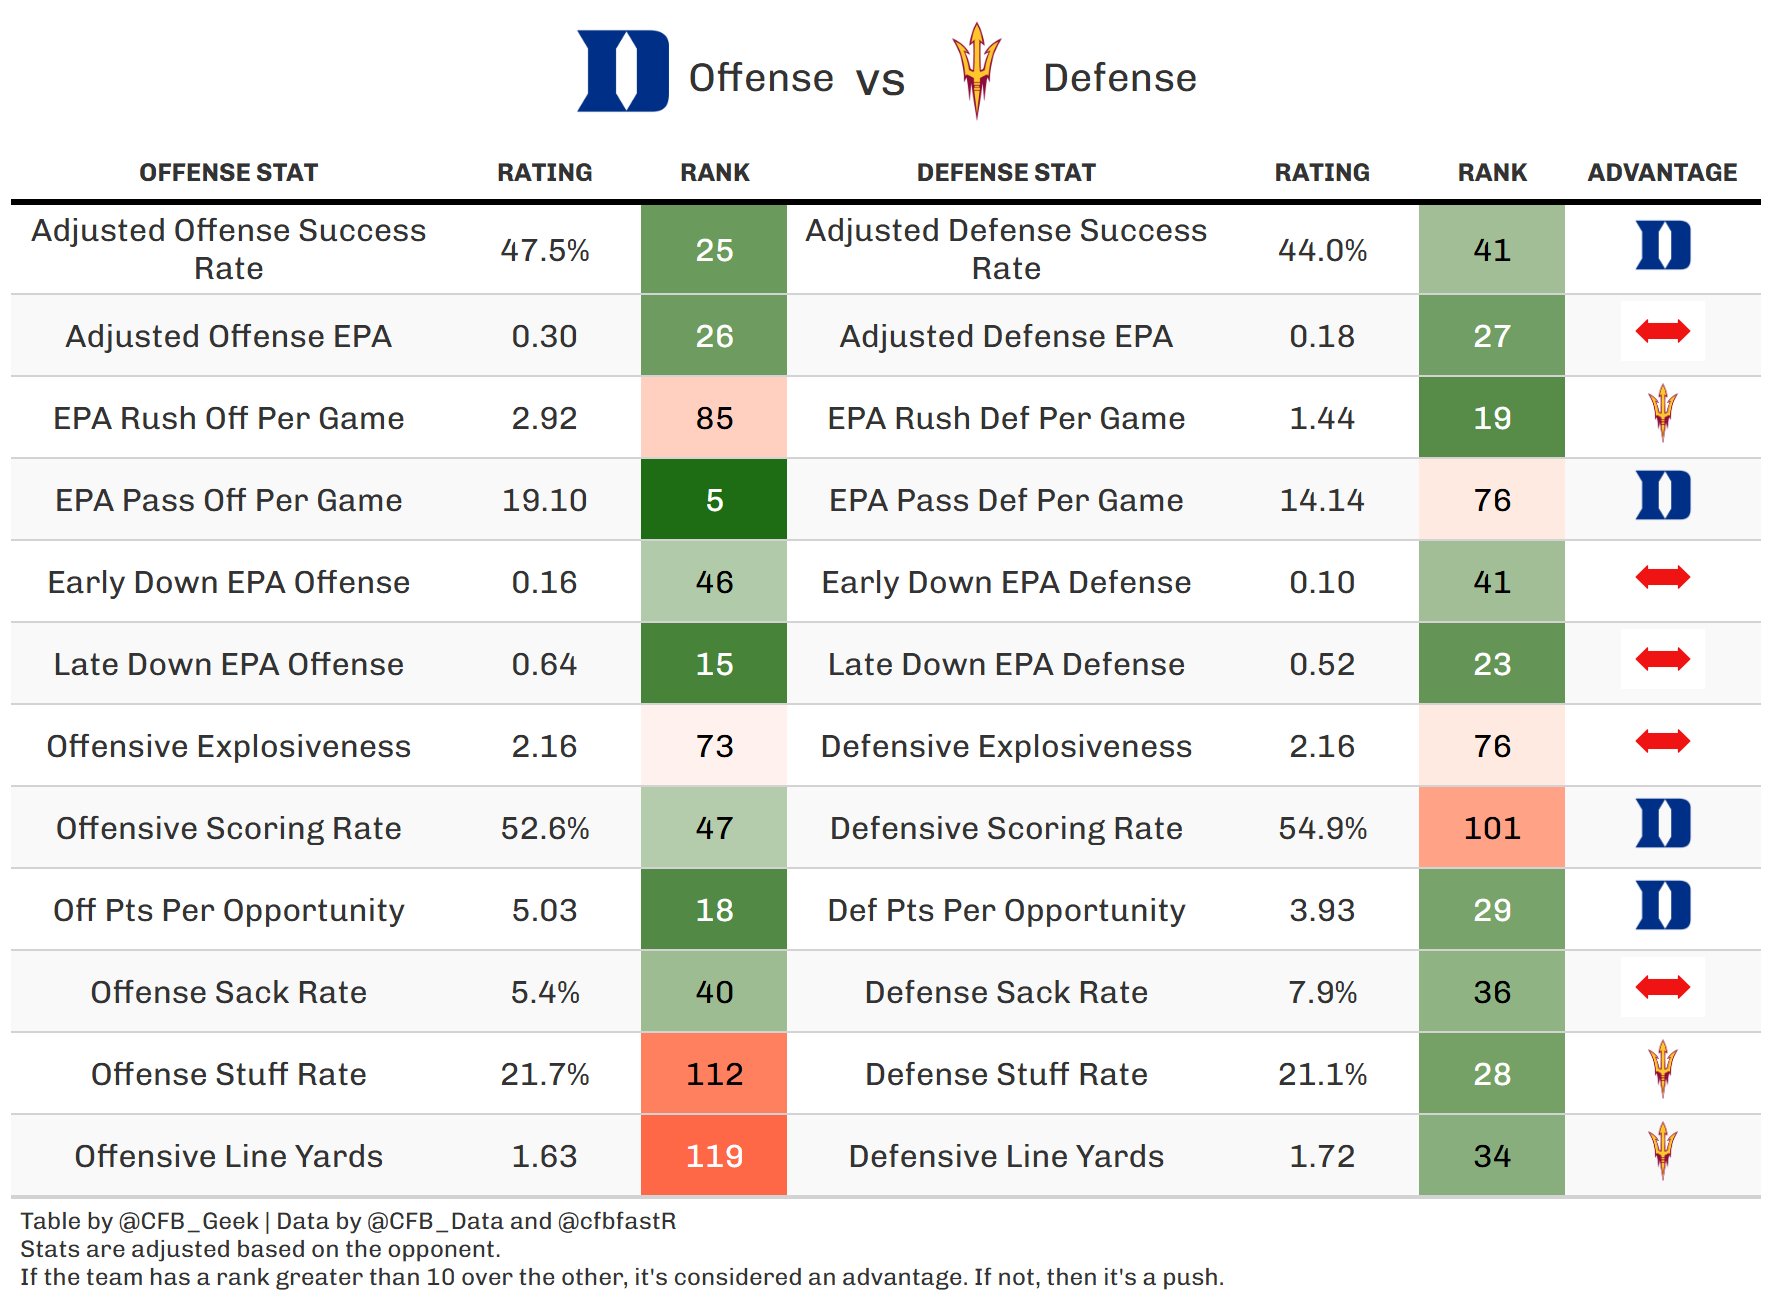The image size is (1770, 1312).
Task: Click push arrow in Sack Rate row
Action: pyautogui.click(x=1662, y=988)
